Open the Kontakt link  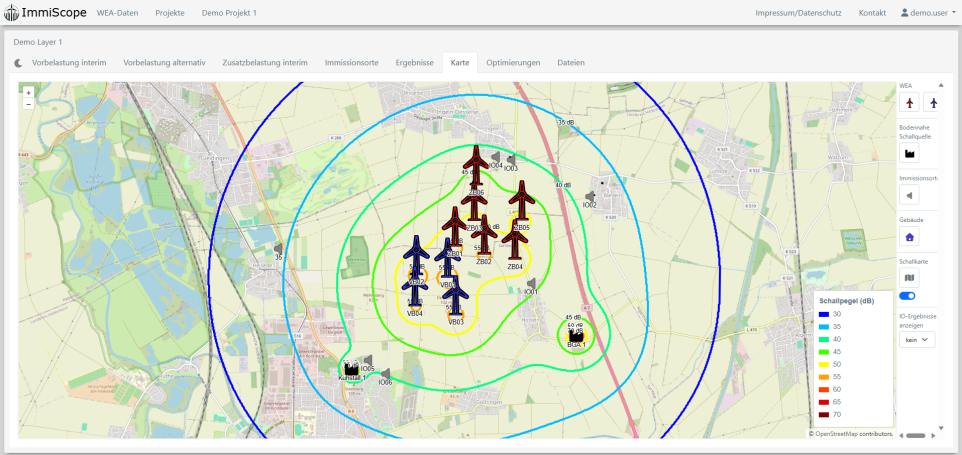click(x=872, y=13)
